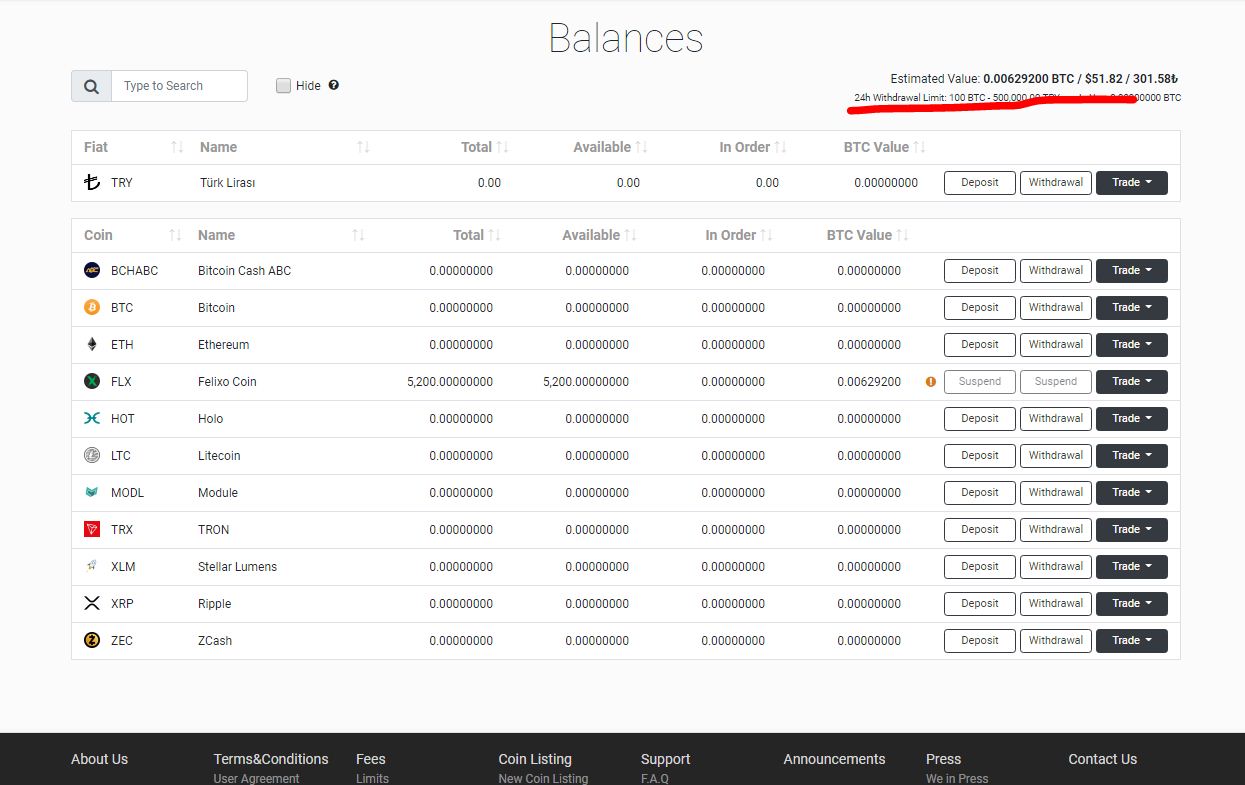Viewport: 1245px width, 785px height.
Task: Click Withdrawal for ZCash
Action: point(1056,641)
